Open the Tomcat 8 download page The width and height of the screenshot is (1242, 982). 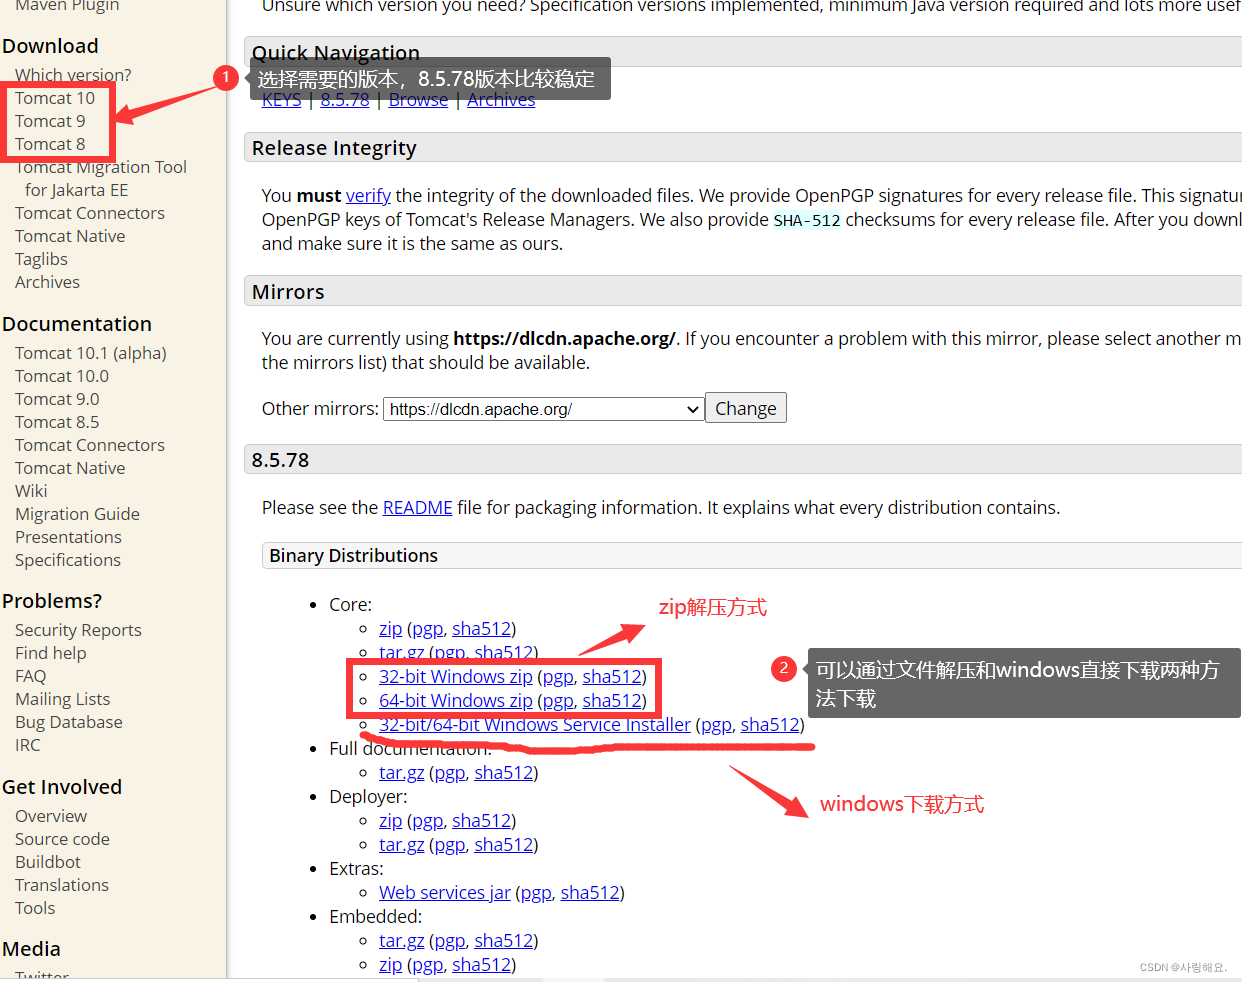click(x=50, y=144)
